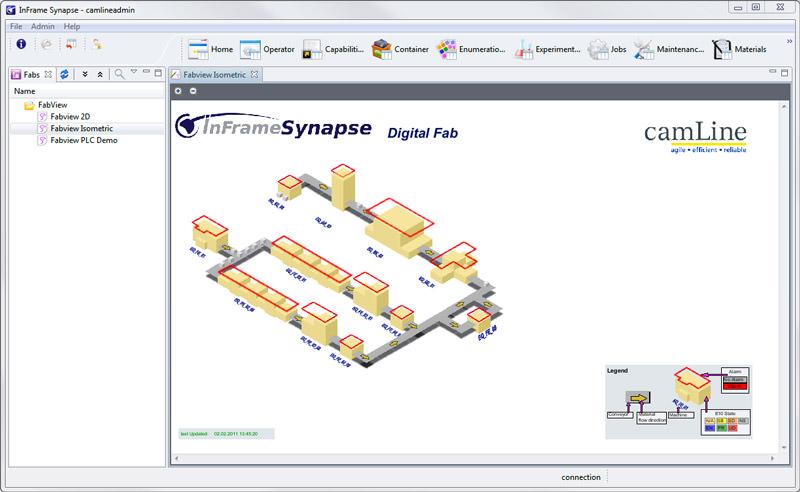This screenshot has width=800, height=492.
Task: Collapse all items in Fabs tree
Action: (x=100, y=75)
